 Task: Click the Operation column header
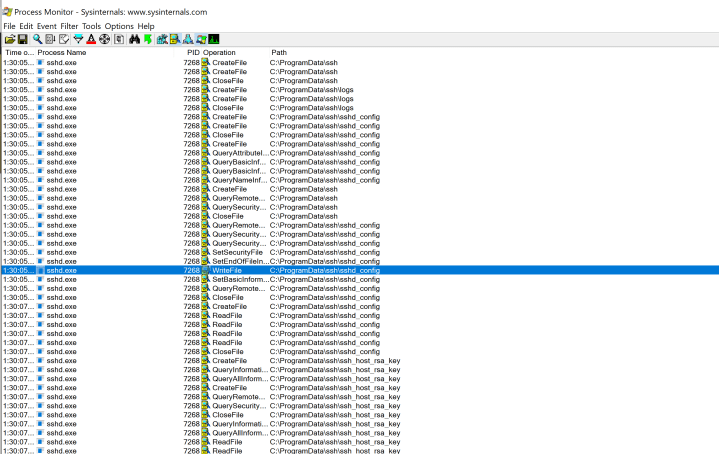click(x=219, y=52)
